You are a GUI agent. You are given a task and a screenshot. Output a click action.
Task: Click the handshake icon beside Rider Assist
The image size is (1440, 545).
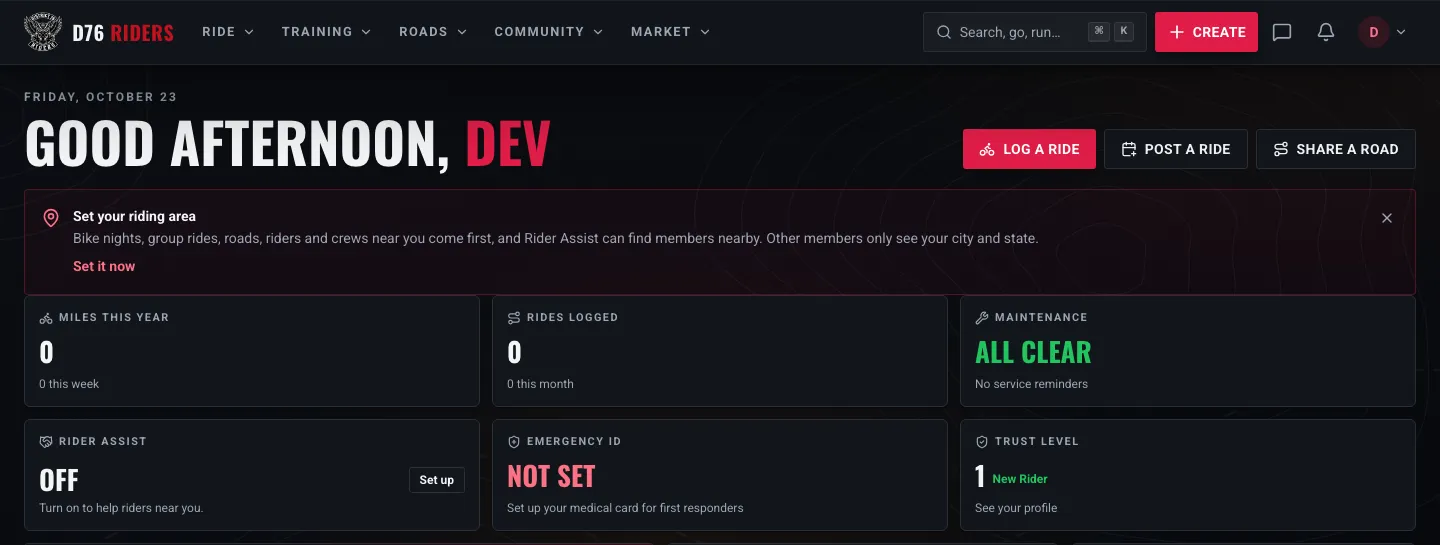point(46,442)
